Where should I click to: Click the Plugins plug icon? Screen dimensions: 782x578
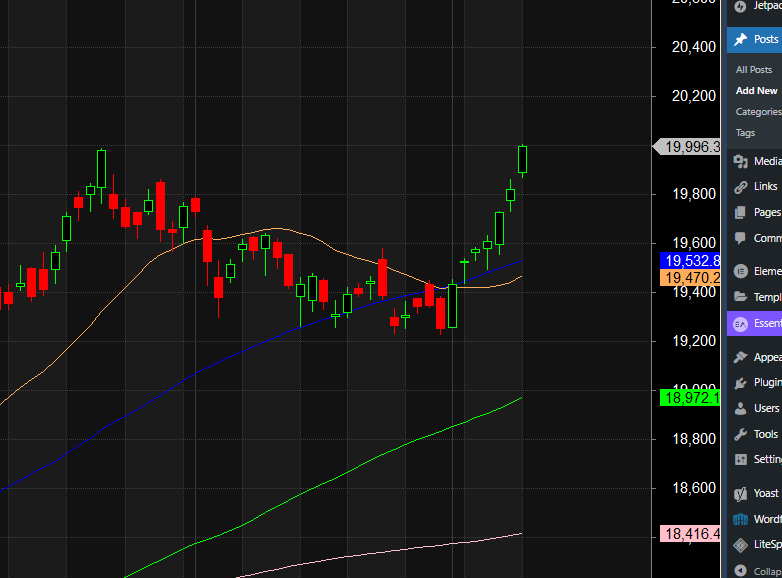tap(741, 383)
